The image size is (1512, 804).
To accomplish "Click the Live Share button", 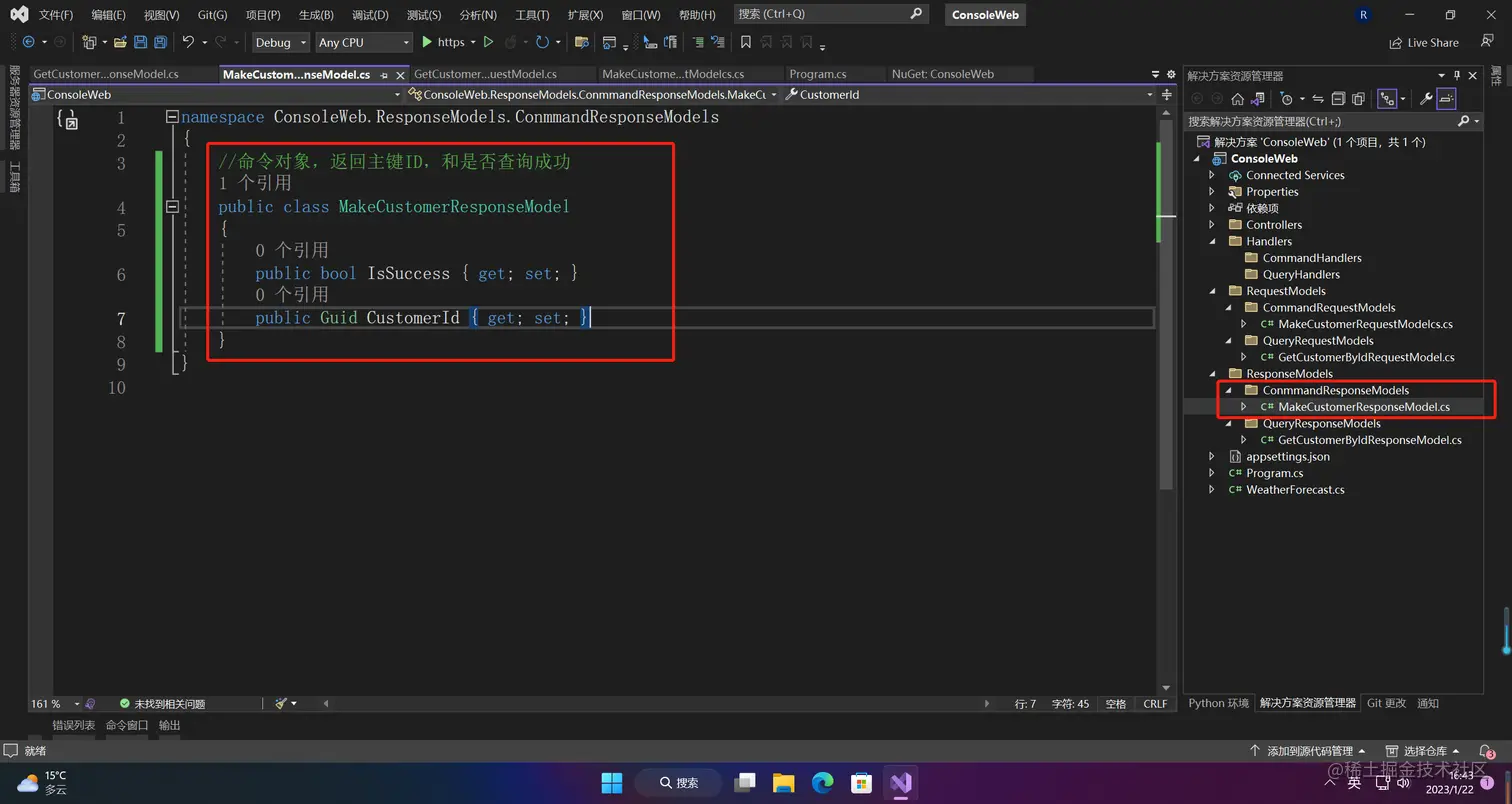I will pyautogui.click(x=1424, y=42).
